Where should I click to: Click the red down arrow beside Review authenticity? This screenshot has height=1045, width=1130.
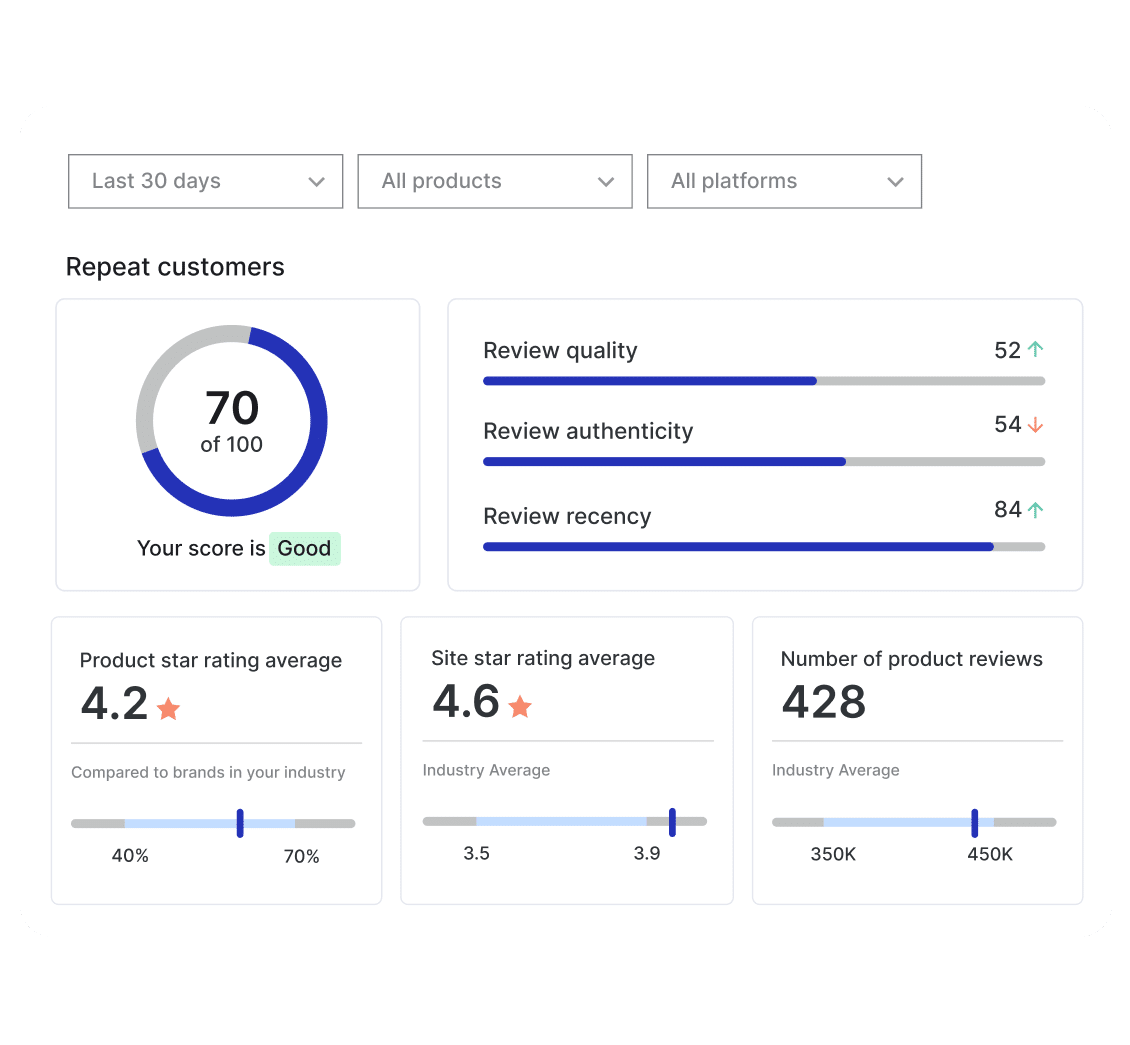1035,425
